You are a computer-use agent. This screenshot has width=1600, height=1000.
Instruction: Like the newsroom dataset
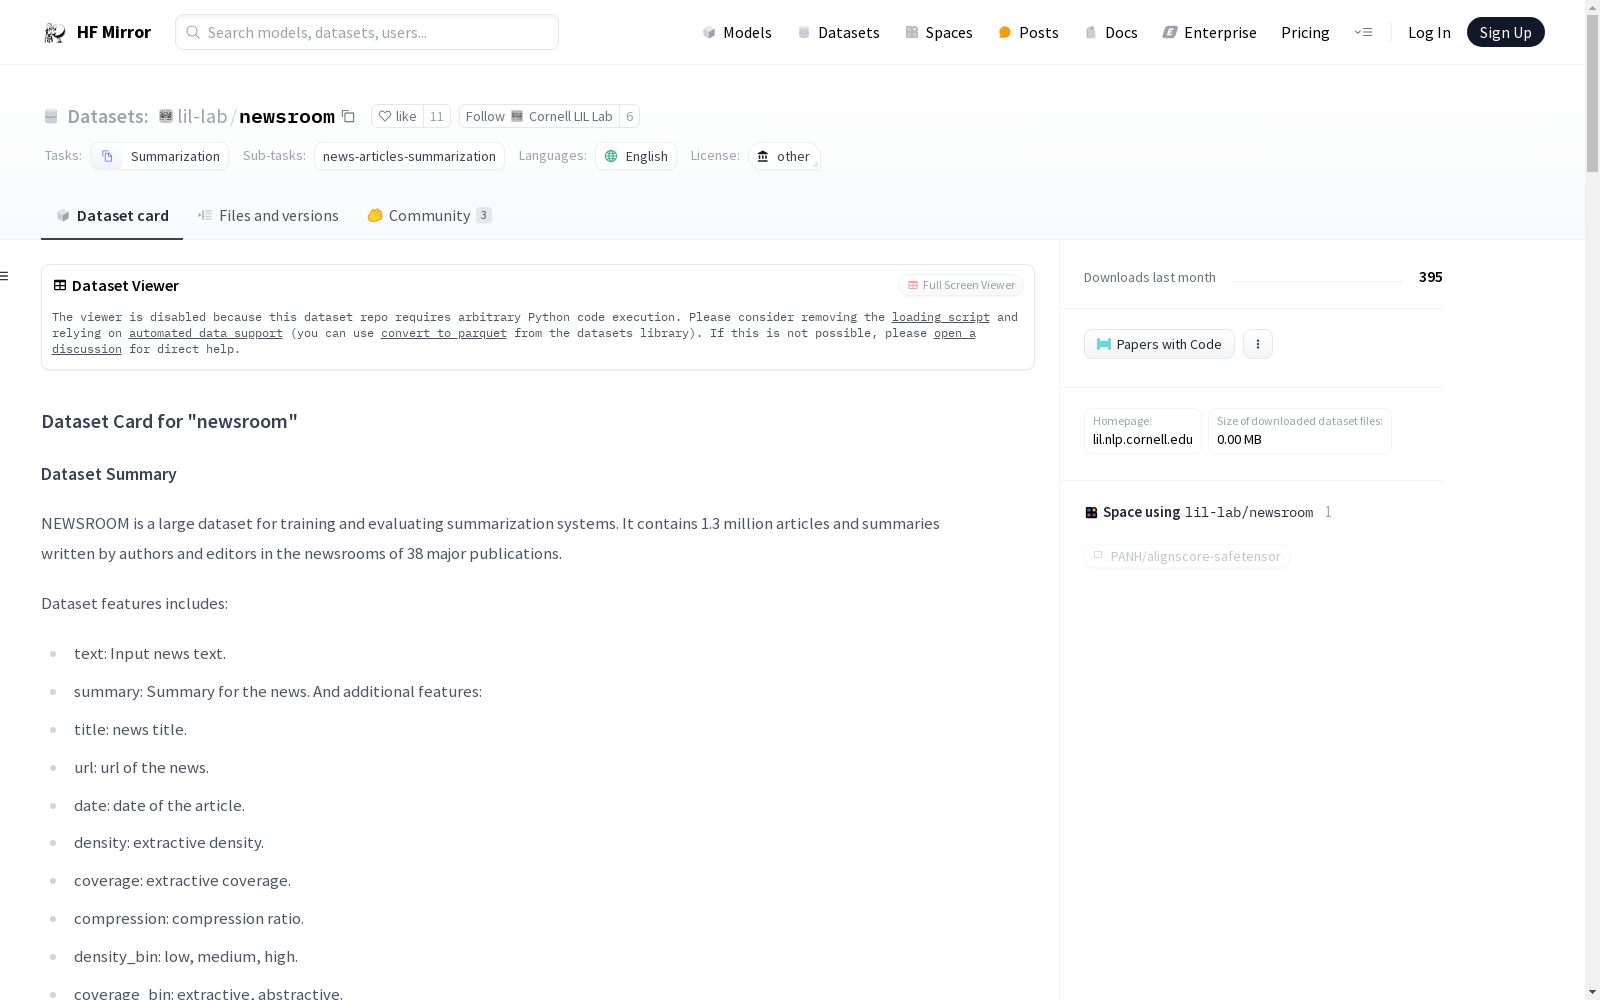pyautogui.click(x=397, y=116)
